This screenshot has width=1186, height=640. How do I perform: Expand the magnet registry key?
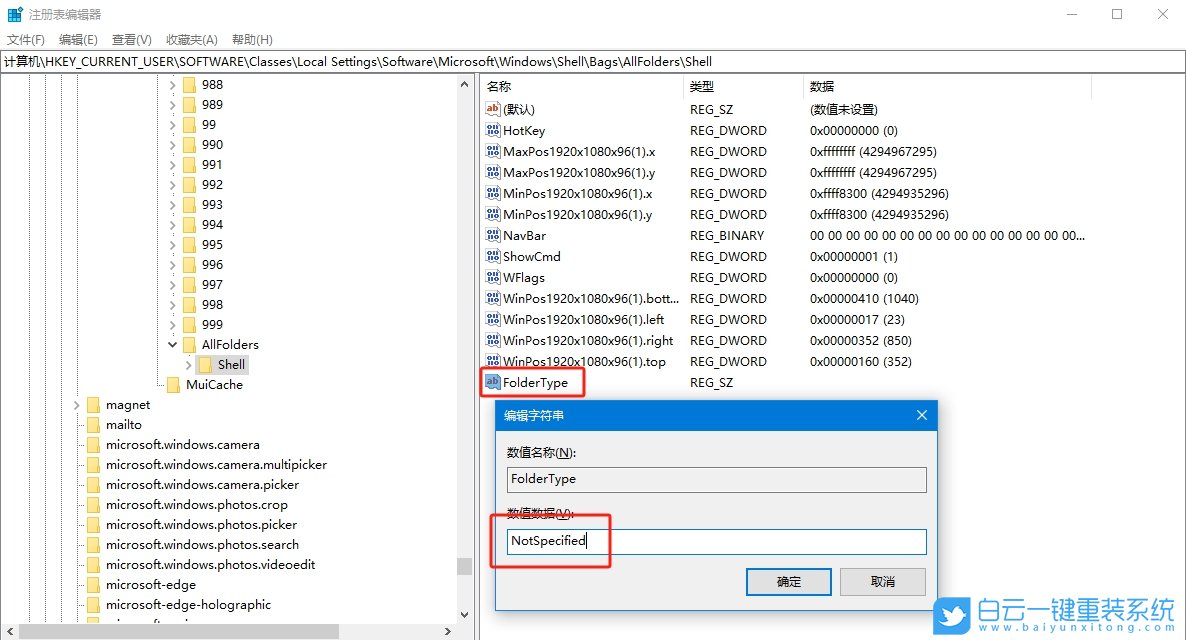76,404
